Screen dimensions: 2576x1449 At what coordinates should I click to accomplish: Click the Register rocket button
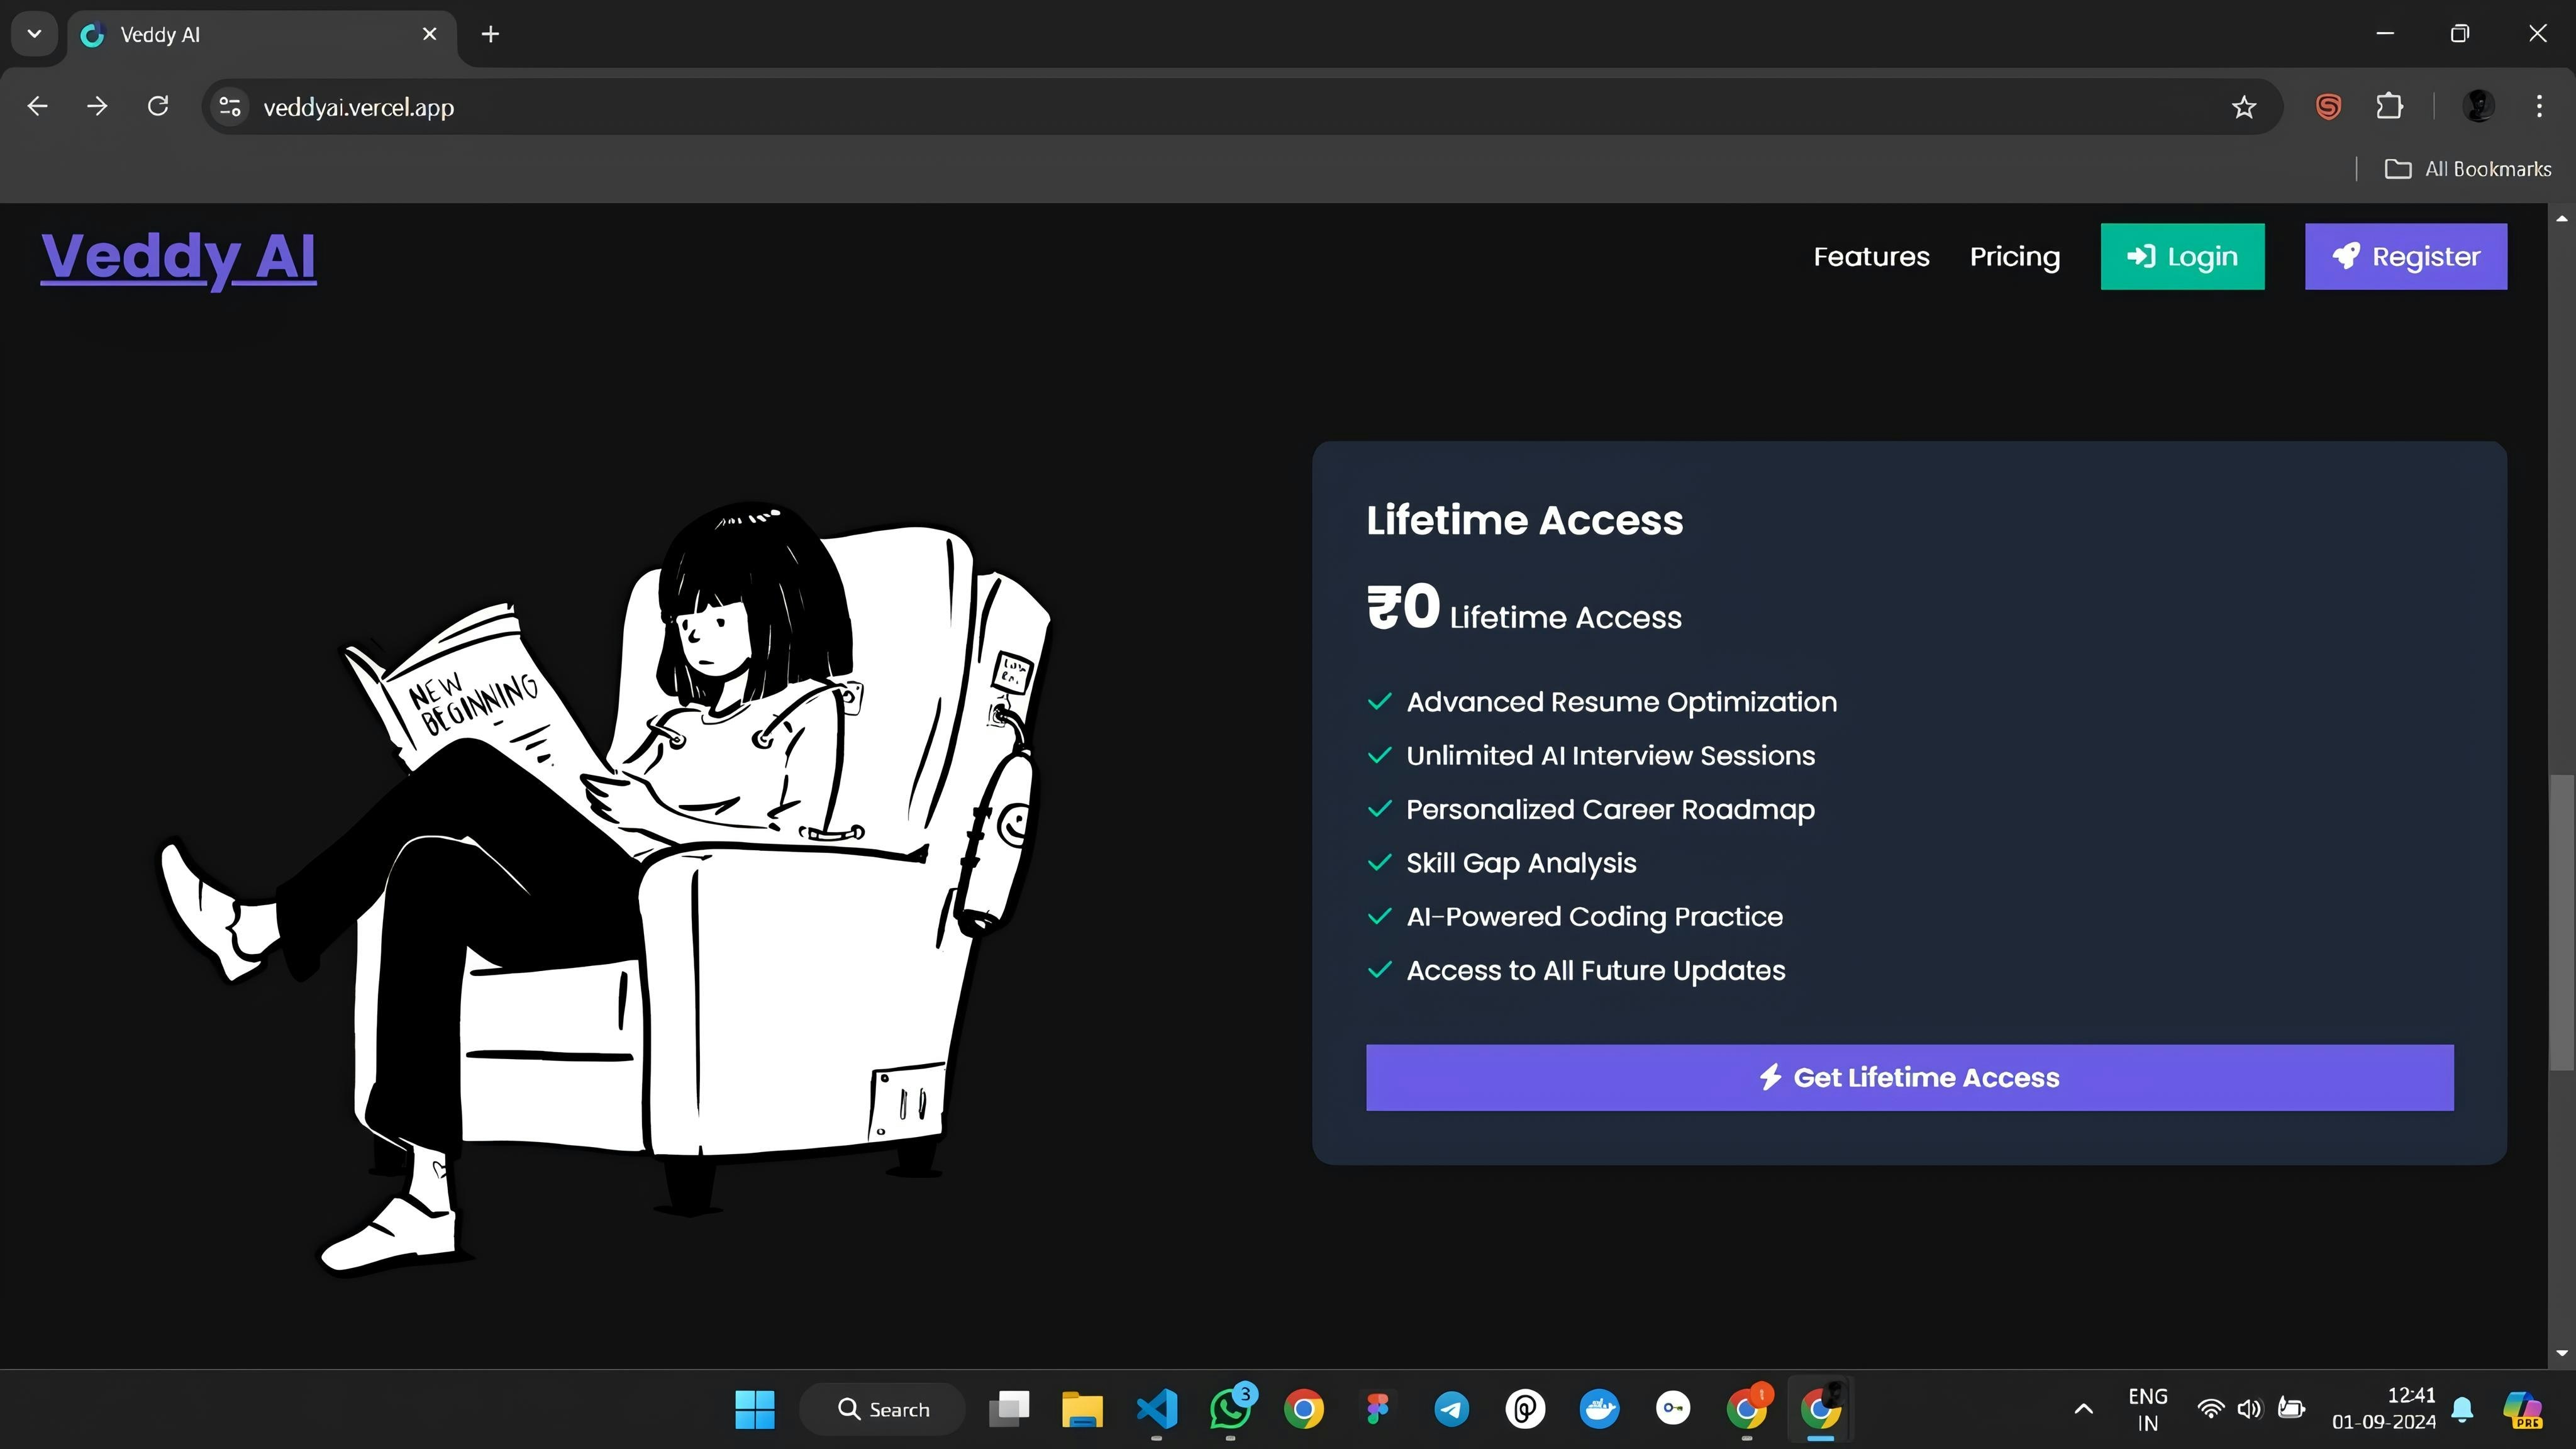pos(2405,257)
